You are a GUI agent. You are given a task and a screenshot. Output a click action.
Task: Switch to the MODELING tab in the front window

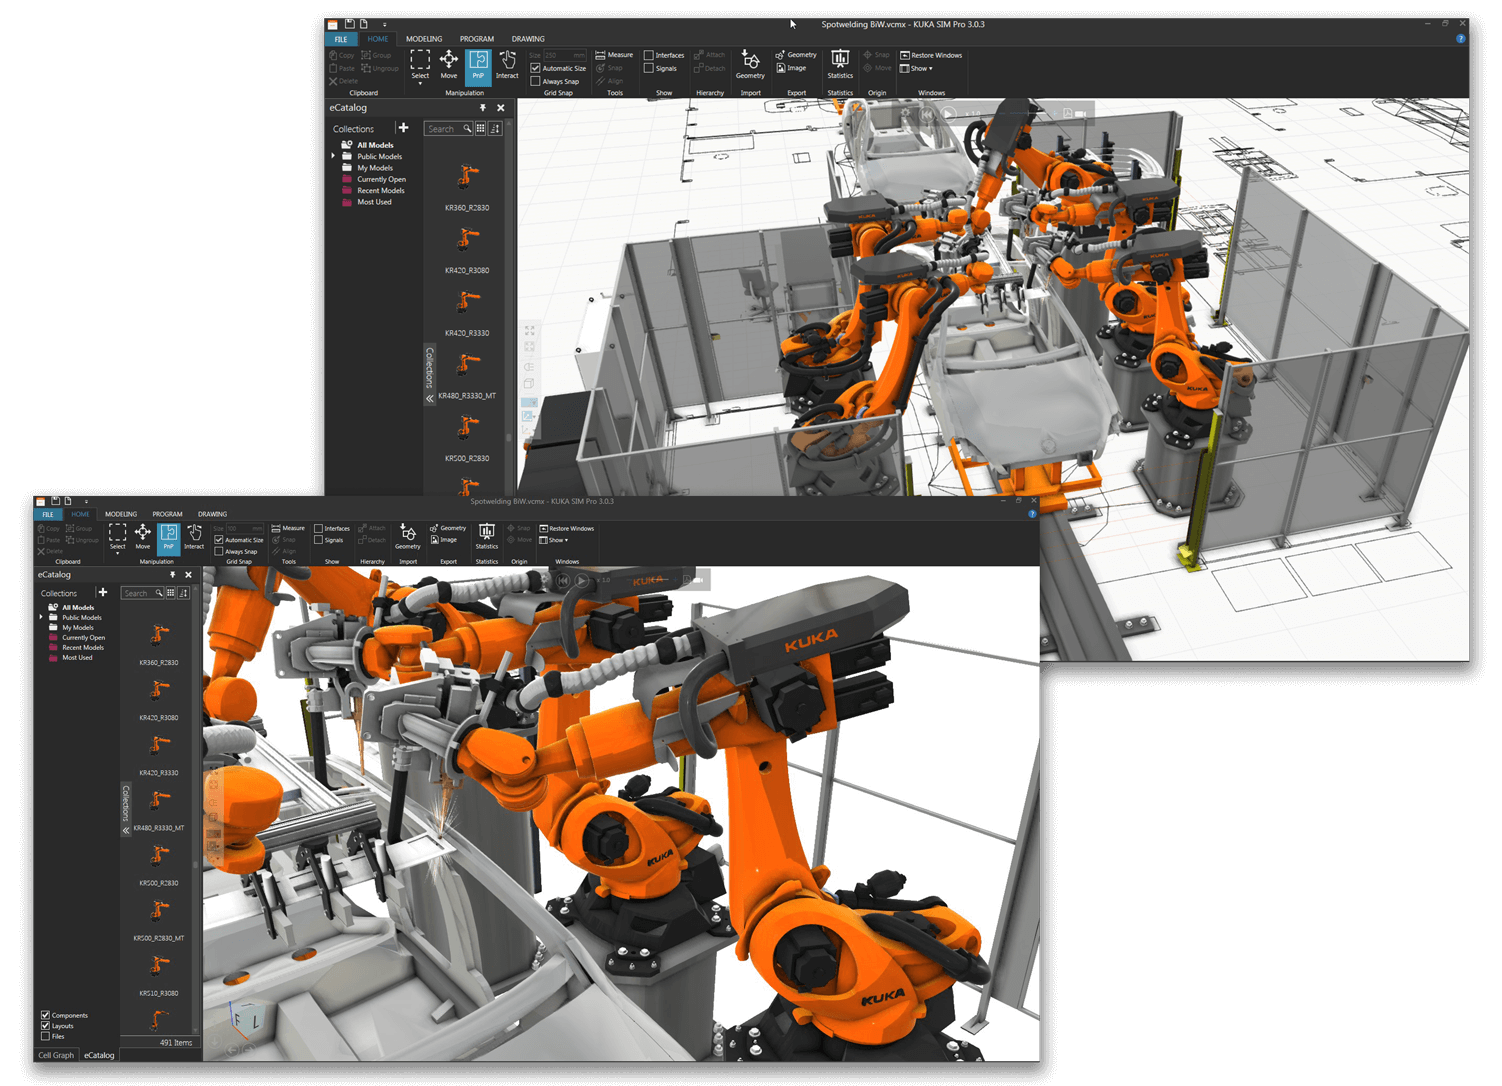[121, 514]
